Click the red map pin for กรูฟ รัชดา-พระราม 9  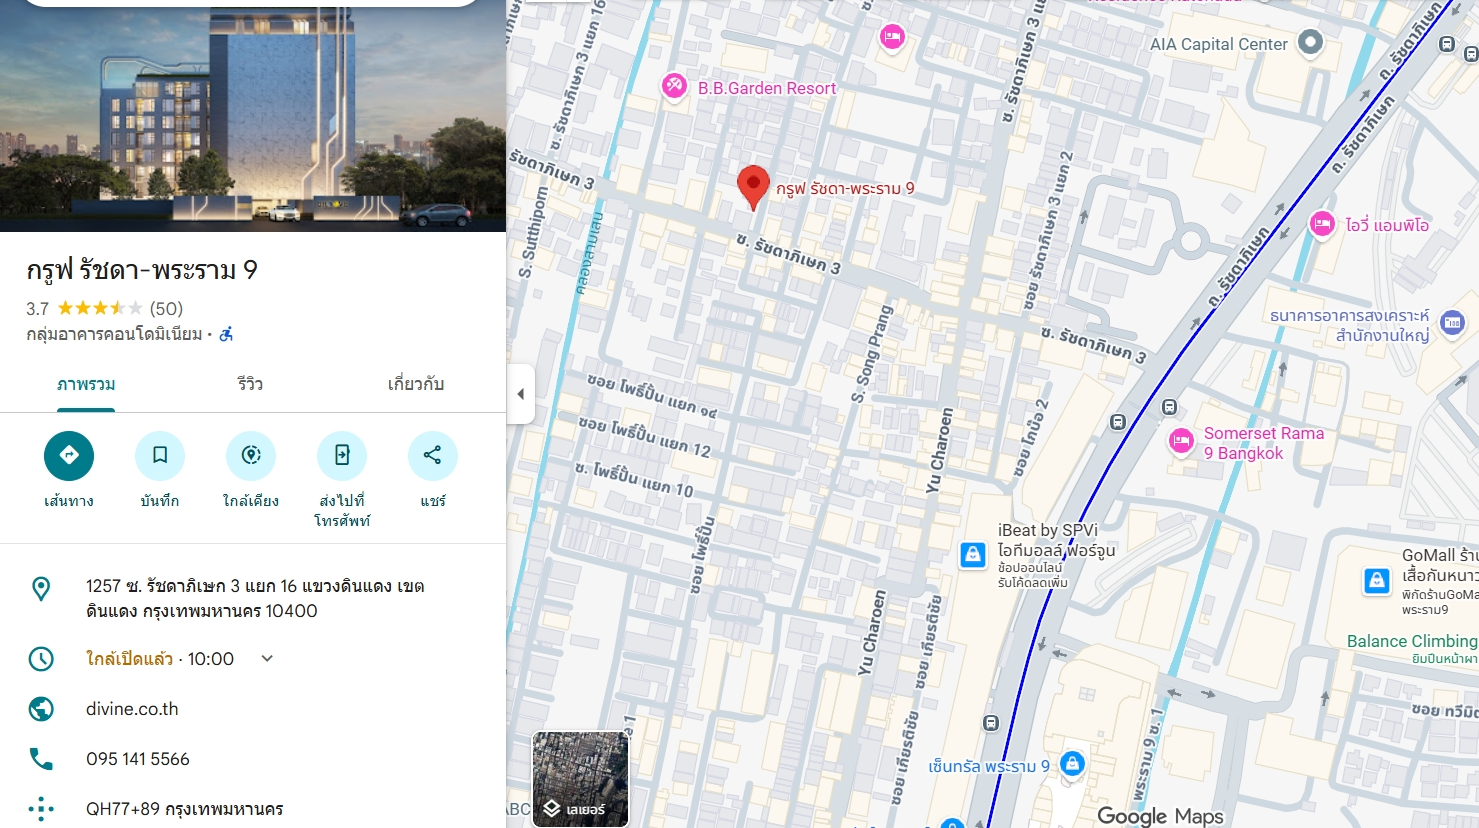(x=753, y=186)
